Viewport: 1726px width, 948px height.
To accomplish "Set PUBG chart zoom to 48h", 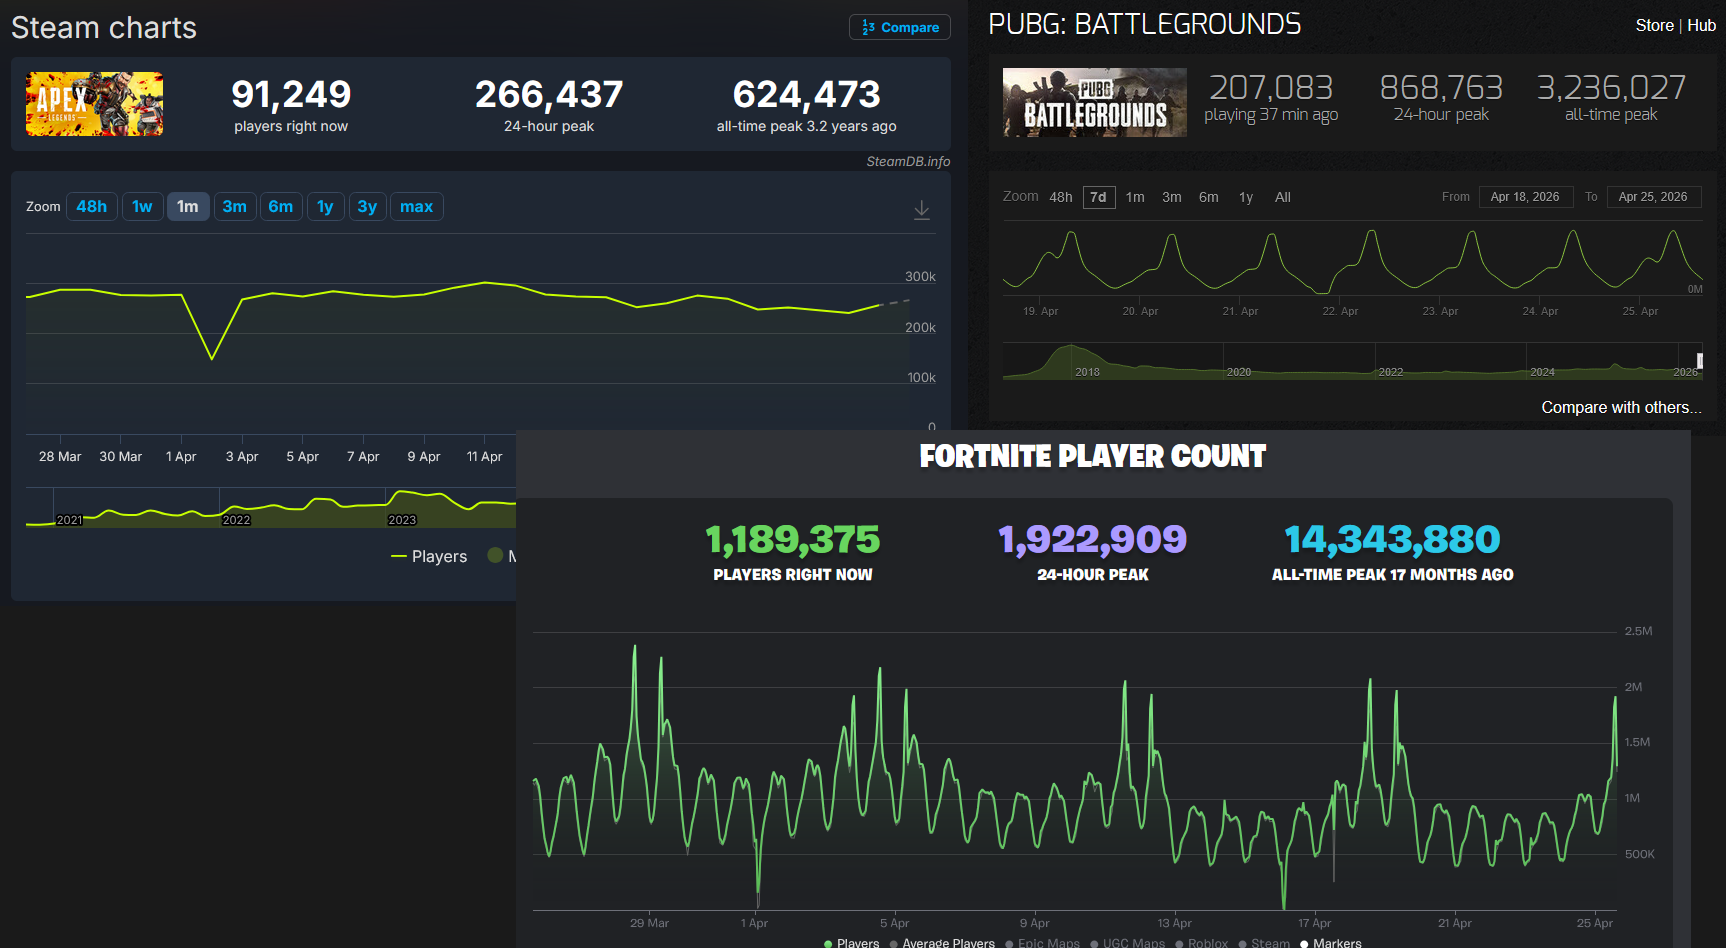I will 1061,197.
